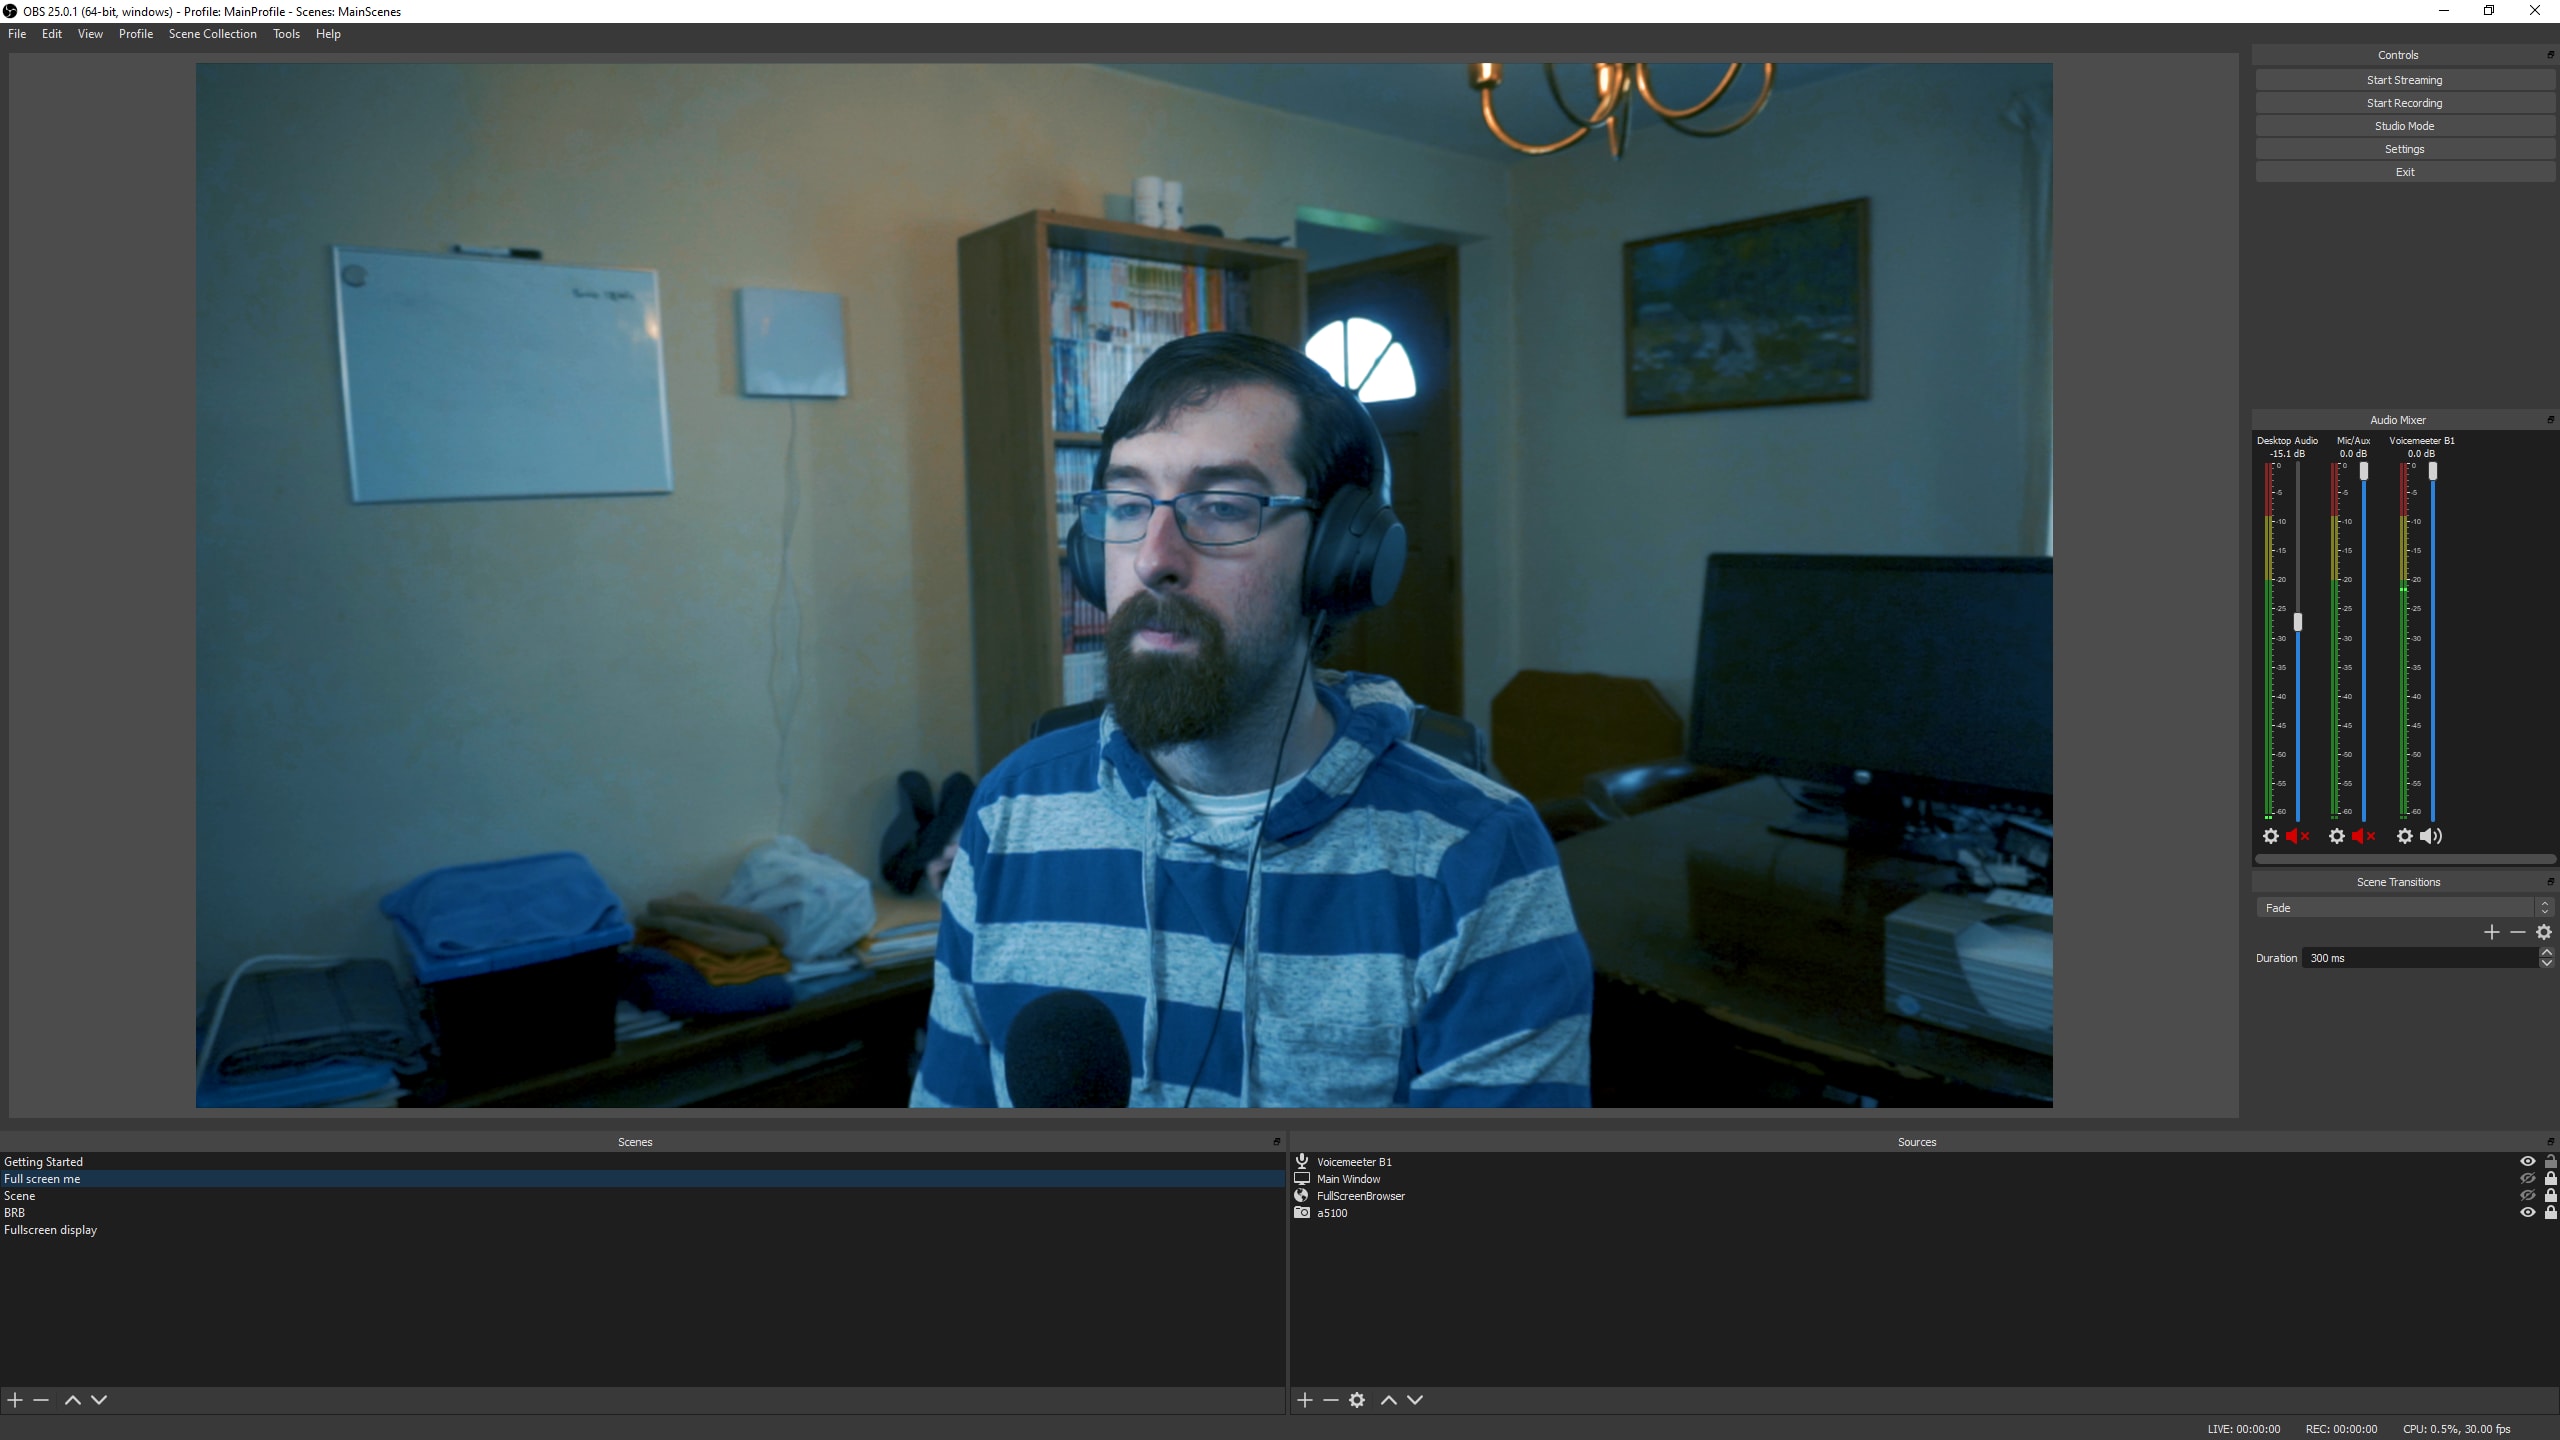The height and width of the screenshot is (1440, 2560).
Task: Unmute the Desktop Audio channel
Action: tap(2296, 836)
